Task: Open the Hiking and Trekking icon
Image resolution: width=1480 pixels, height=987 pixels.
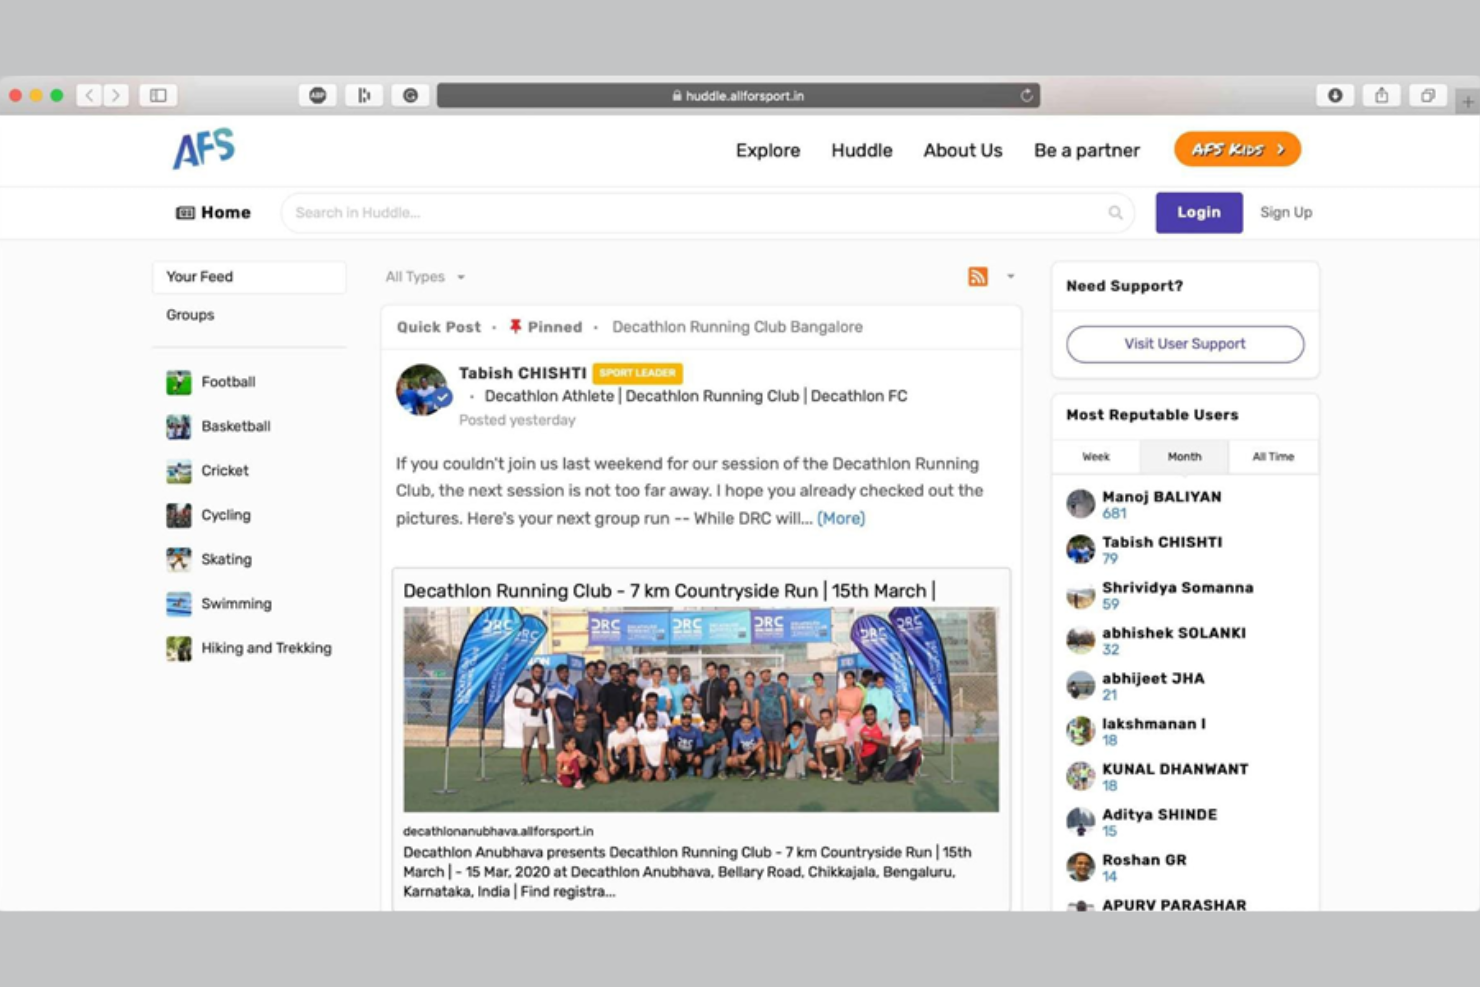Action: point(178,648)
